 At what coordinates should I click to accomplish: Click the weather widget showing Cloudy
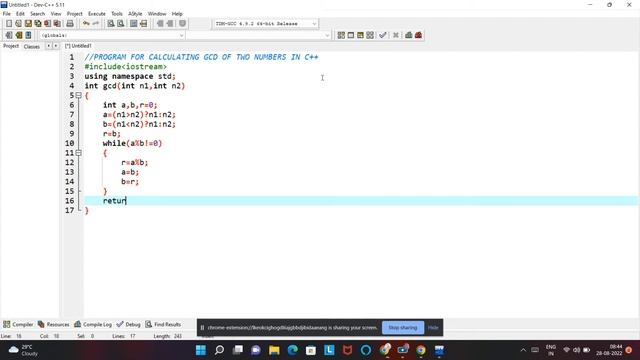click(x=24, y=350)
